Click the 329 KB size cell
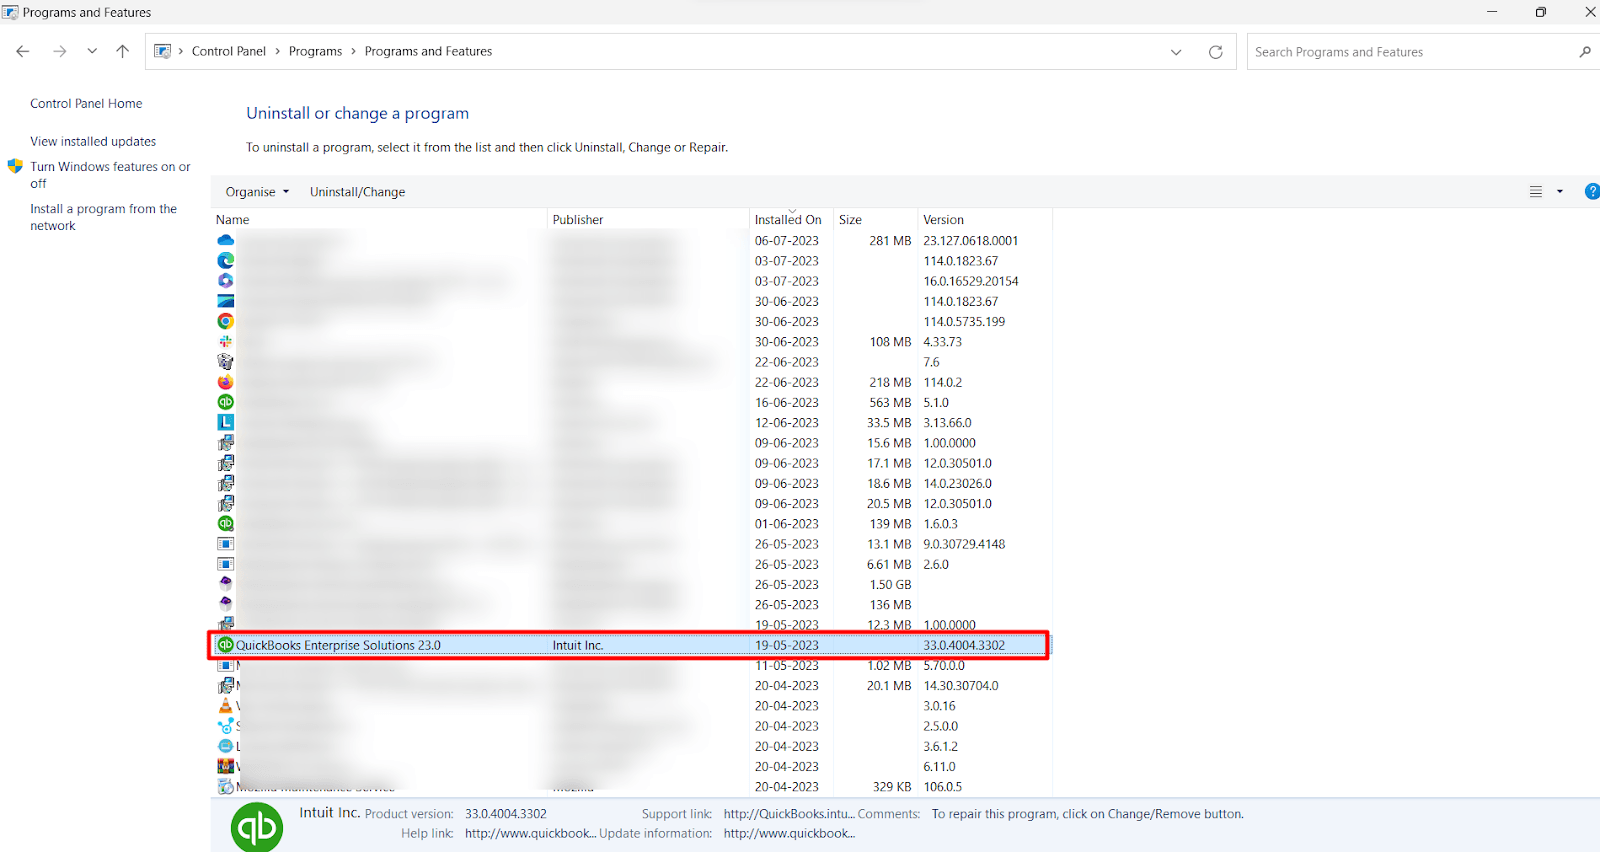 click(x=892, y=787)
